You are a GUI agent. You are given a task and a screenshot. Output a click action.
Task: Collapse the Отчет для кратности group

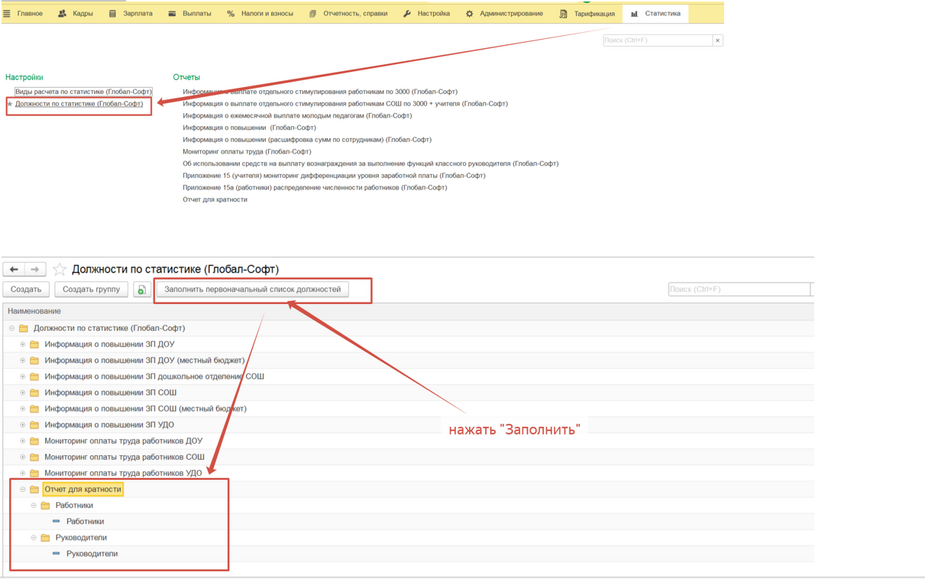click(22, 490)
